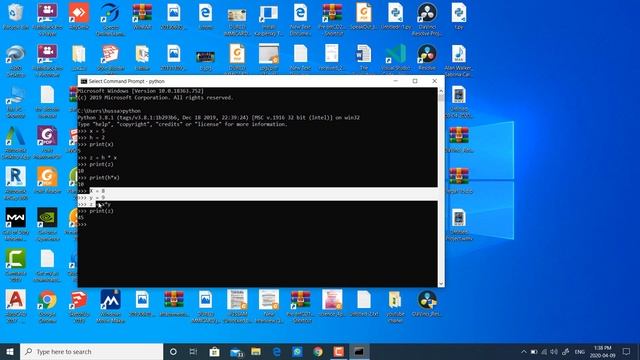Image resolution: width=640 pixels, height=360 pixels.
Task: Select the Command Prompt taskbar button
Action: pos(359,351)
